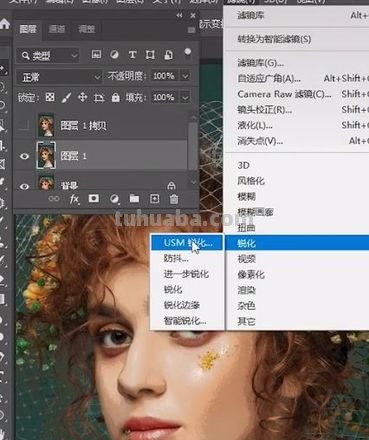
Task: Click the fill 100% value field
Action: click(165, 98)
